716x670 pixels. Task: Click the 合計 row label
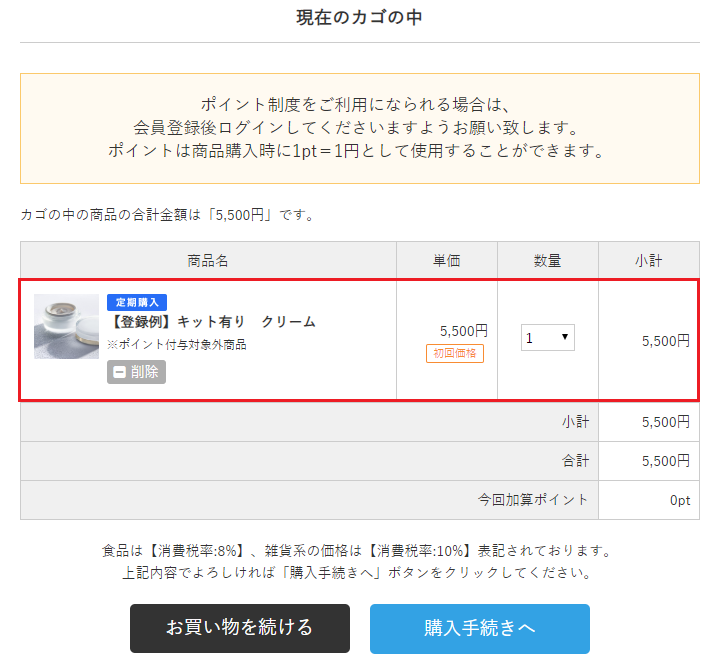coord(576,461)
